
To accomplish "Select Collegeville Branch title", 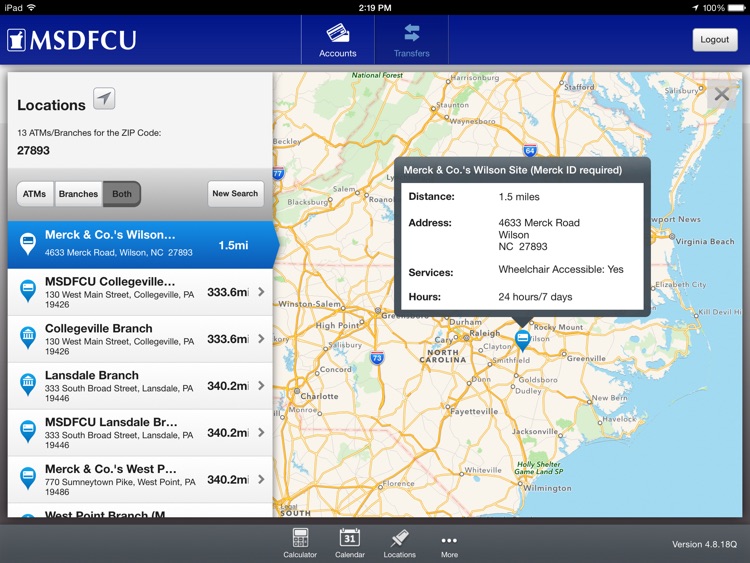I will [99, 329].
